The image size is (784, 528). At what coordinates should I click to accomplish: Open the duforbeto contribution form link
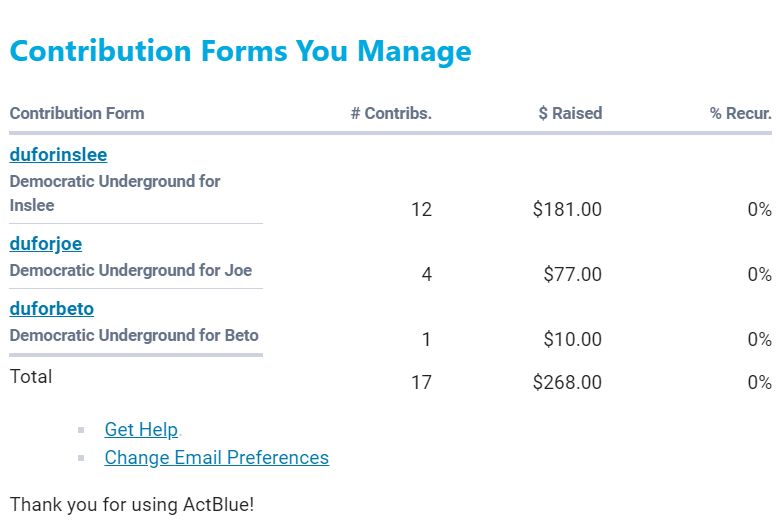52,309
